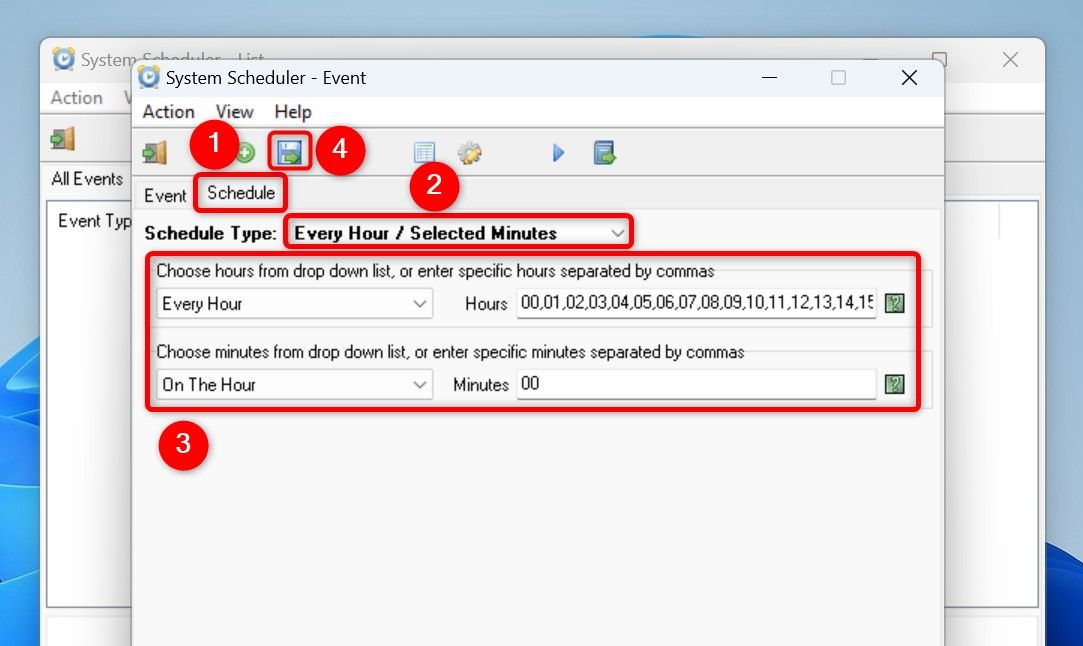The height and width of the screenshot is (646, 1083).
Task: Click Event Type column header in List window
Action: pyautogui.click(x=94, y=221)
